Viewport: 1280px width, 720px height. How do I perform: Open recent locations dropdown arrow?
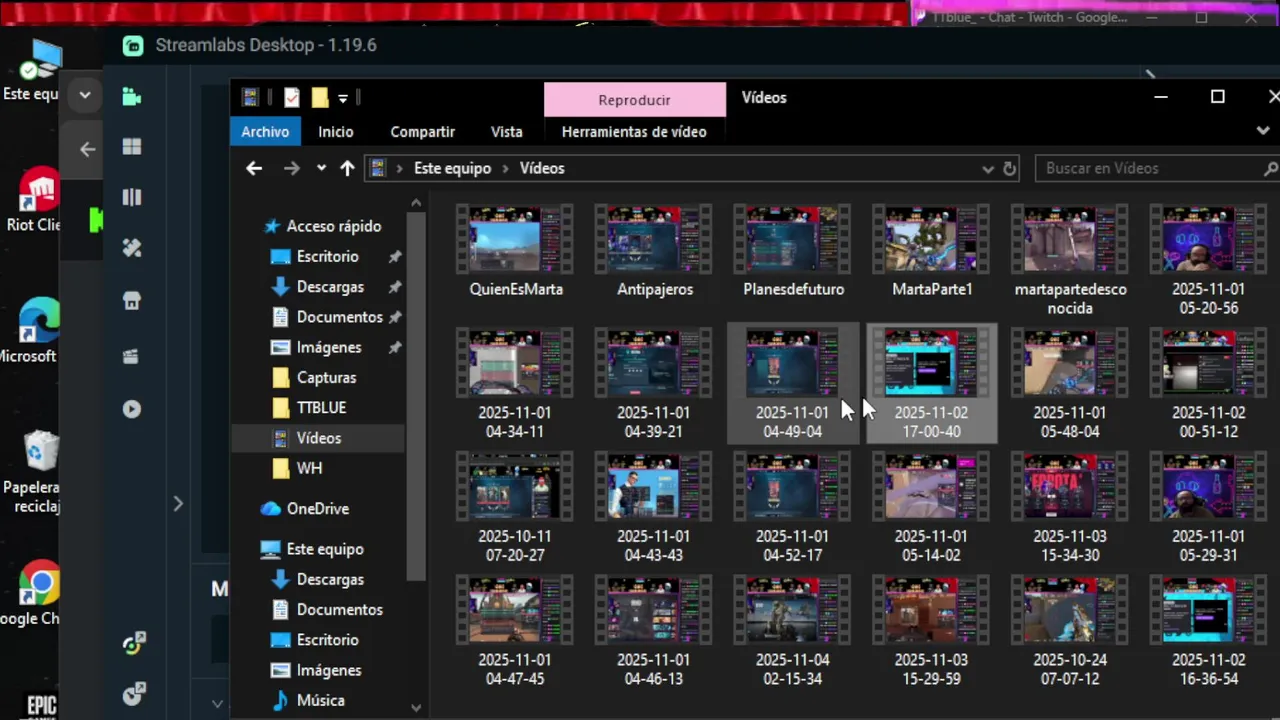pos(321,168)
